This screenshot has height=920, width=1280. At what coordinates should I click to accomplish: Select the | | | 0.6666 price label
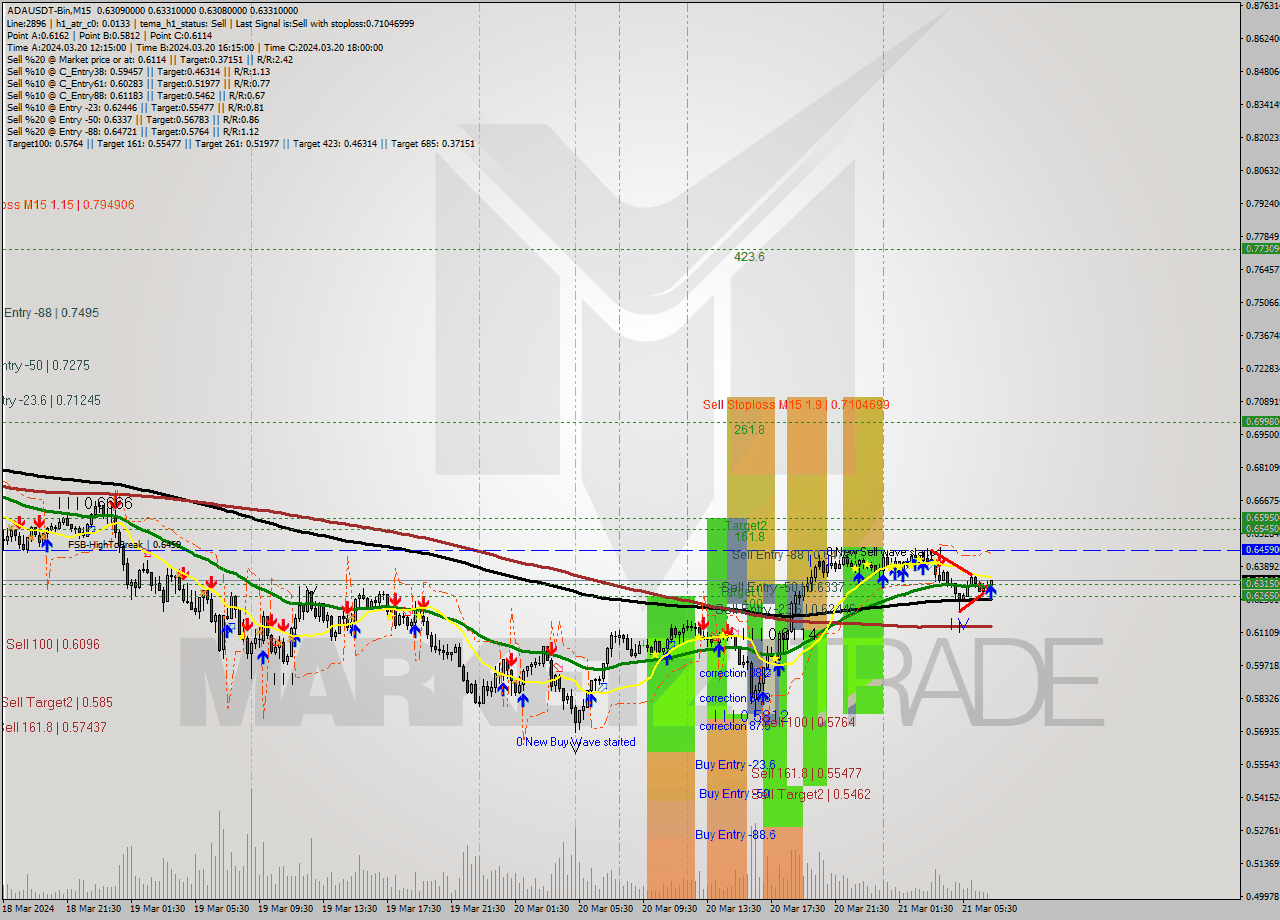click(x=95, y=503)
